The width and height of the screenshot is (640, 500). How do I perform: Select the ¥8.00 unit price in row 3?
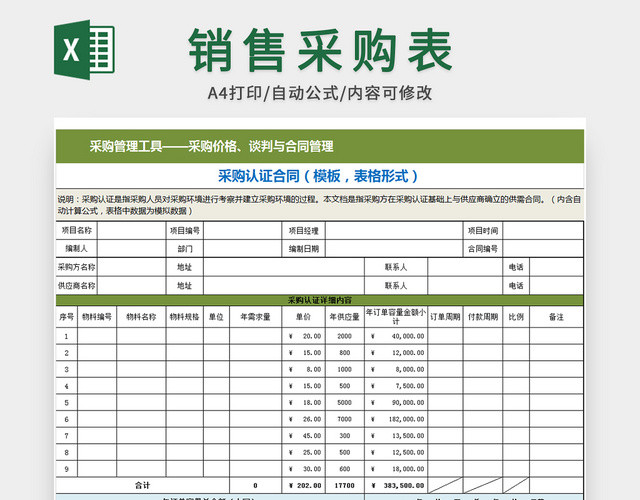pyautogui.click(x=303, y=369)
